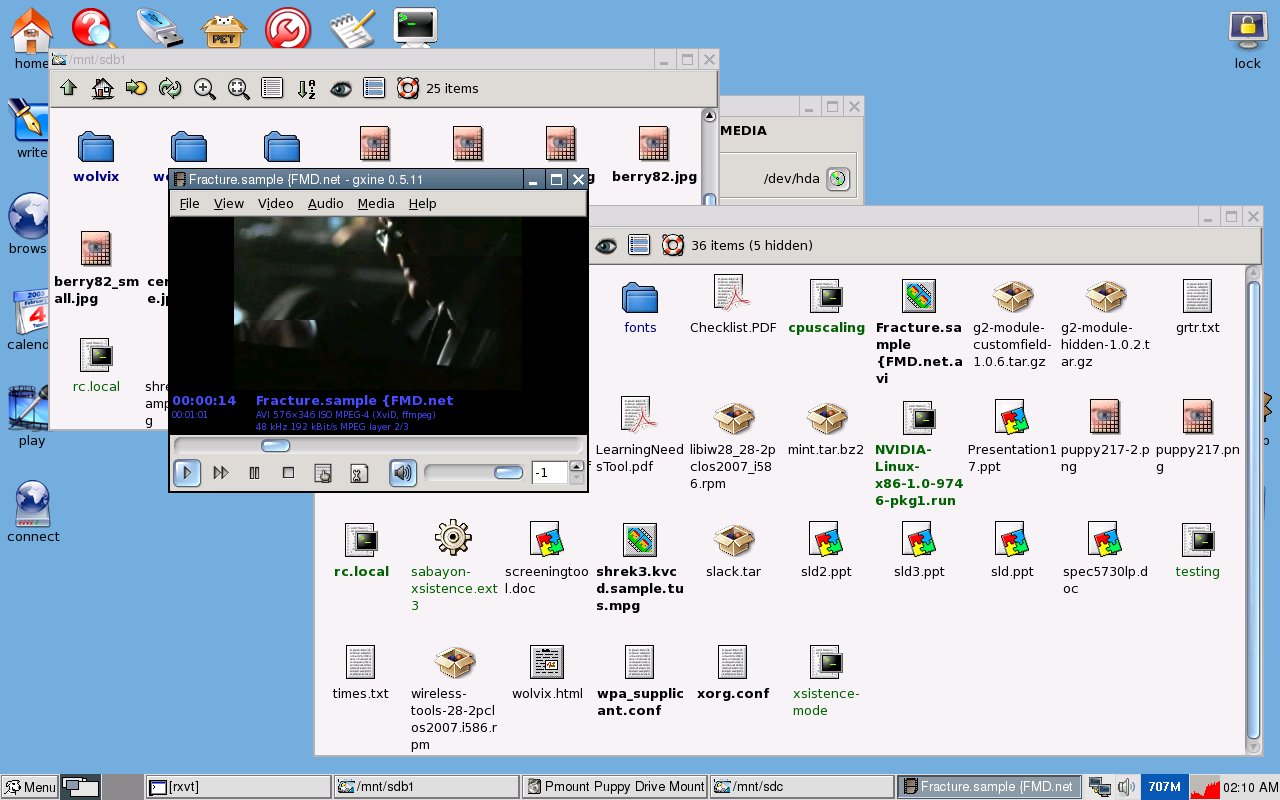
Task: Toggle hidden files eye in /mnt/sdc window
Action: point(606,245)
